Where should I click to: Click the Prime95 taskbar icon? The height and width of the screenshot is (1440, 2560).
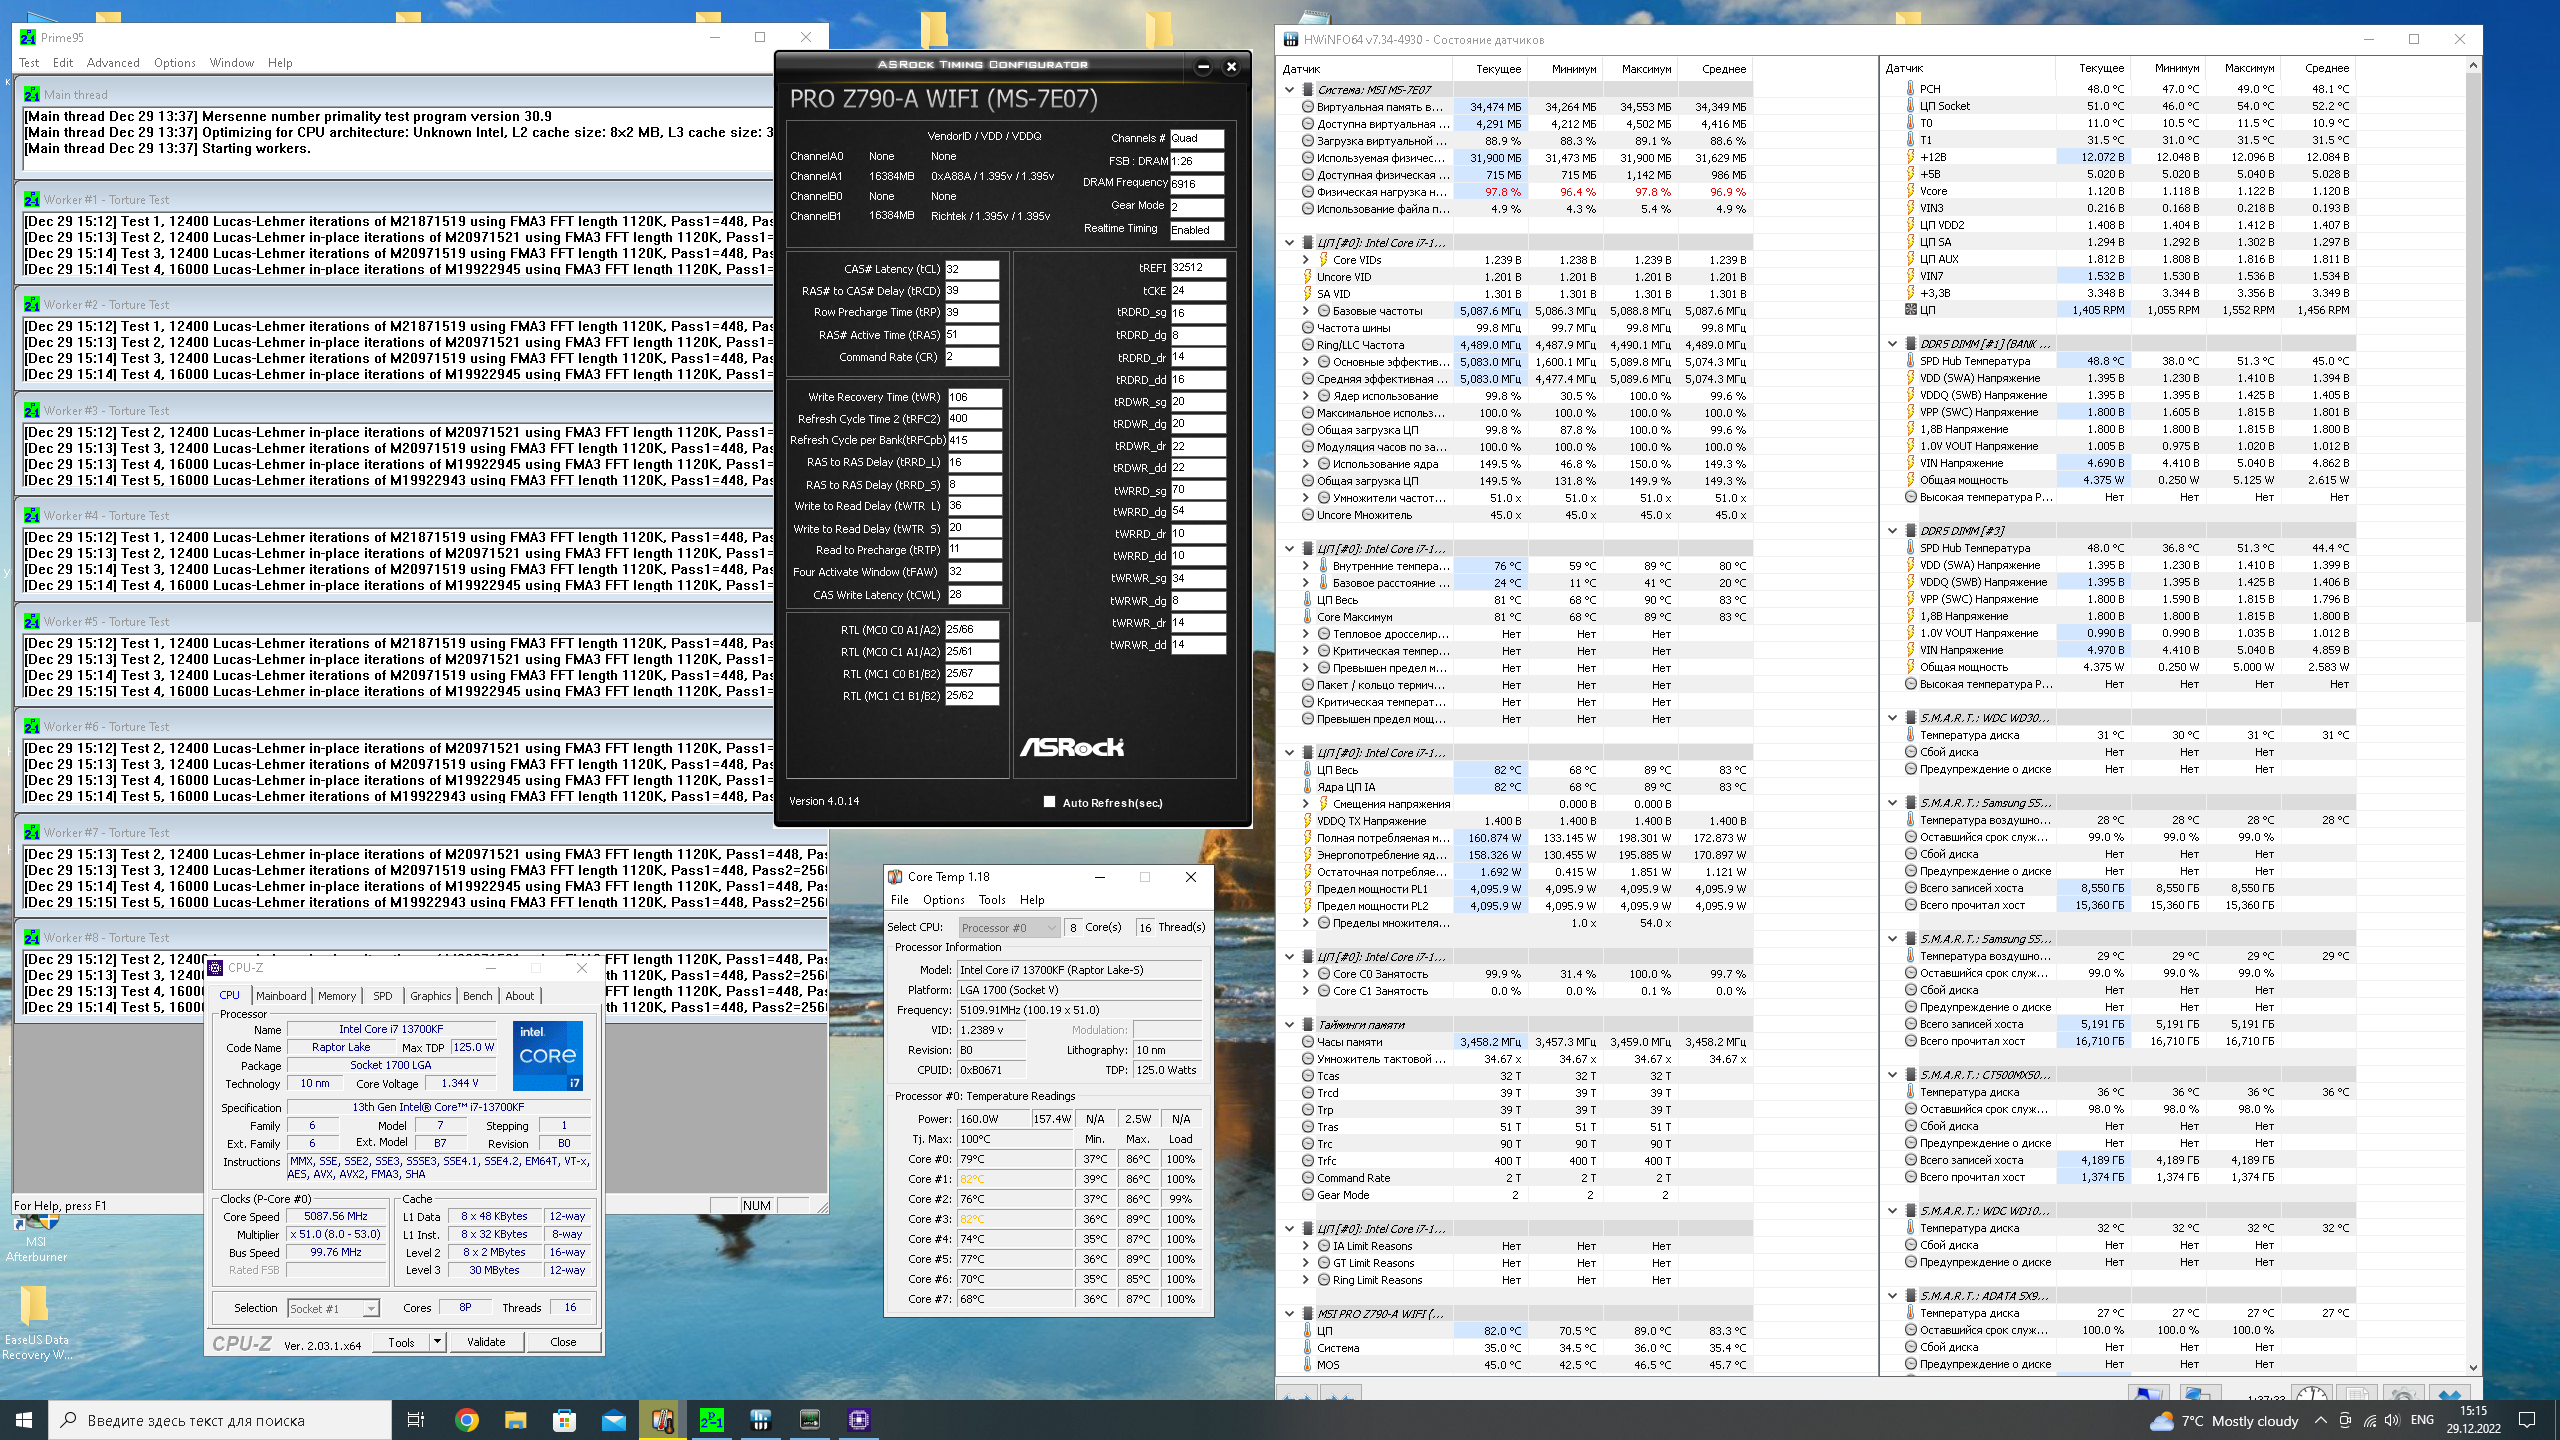tap(711, 1420)
